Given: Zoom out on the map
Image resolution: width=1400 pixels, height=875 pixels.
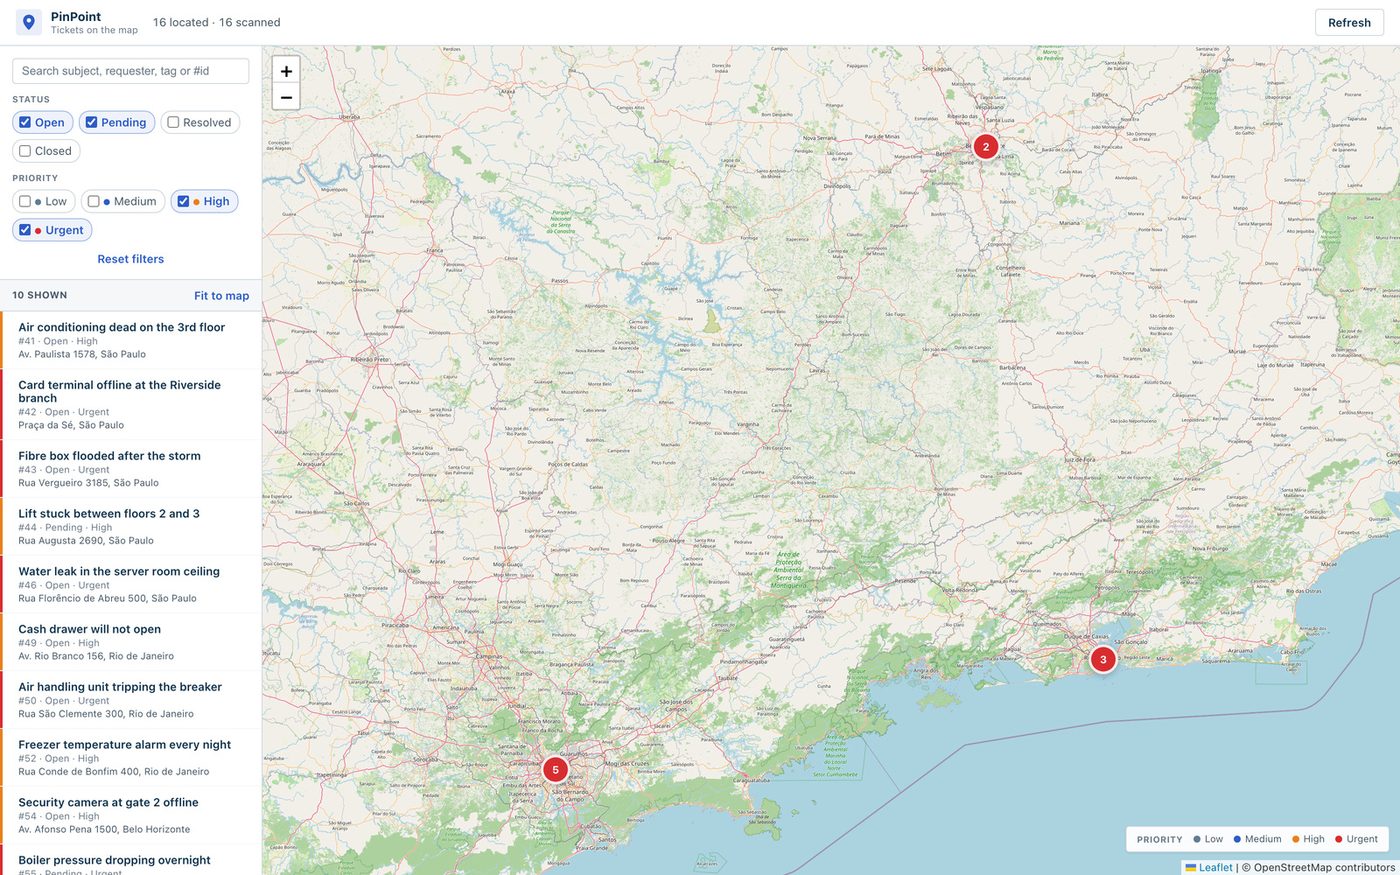Looking at the screenshot, I should [286, 97].
